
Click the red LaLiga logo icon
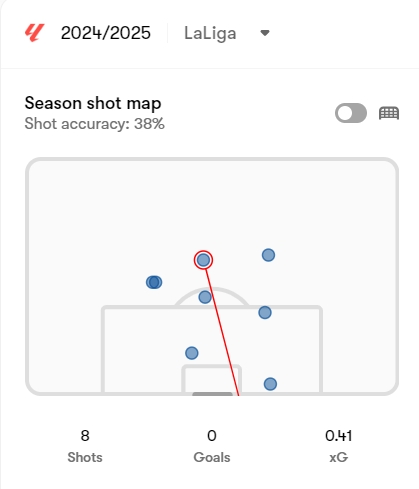[35, 33]
